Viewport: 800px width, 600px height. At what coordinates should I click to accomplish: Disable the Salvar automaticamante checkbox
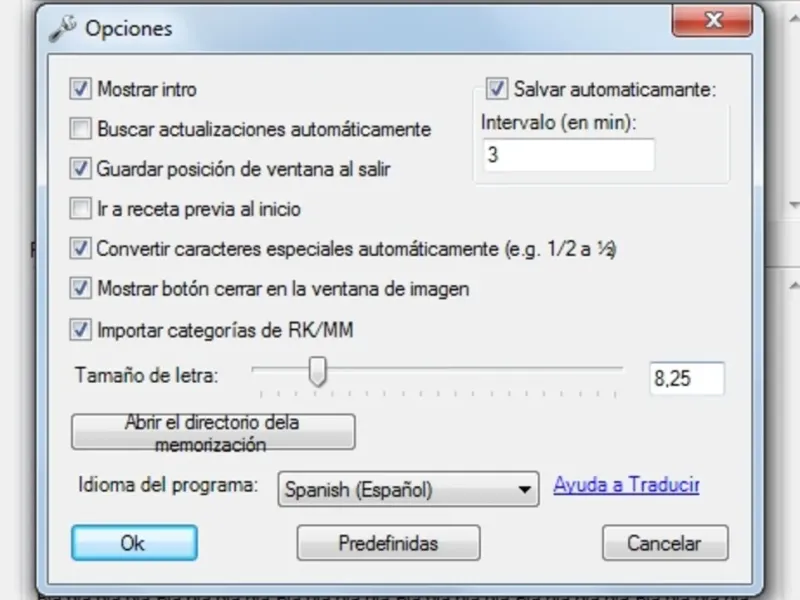click(497, 89)
